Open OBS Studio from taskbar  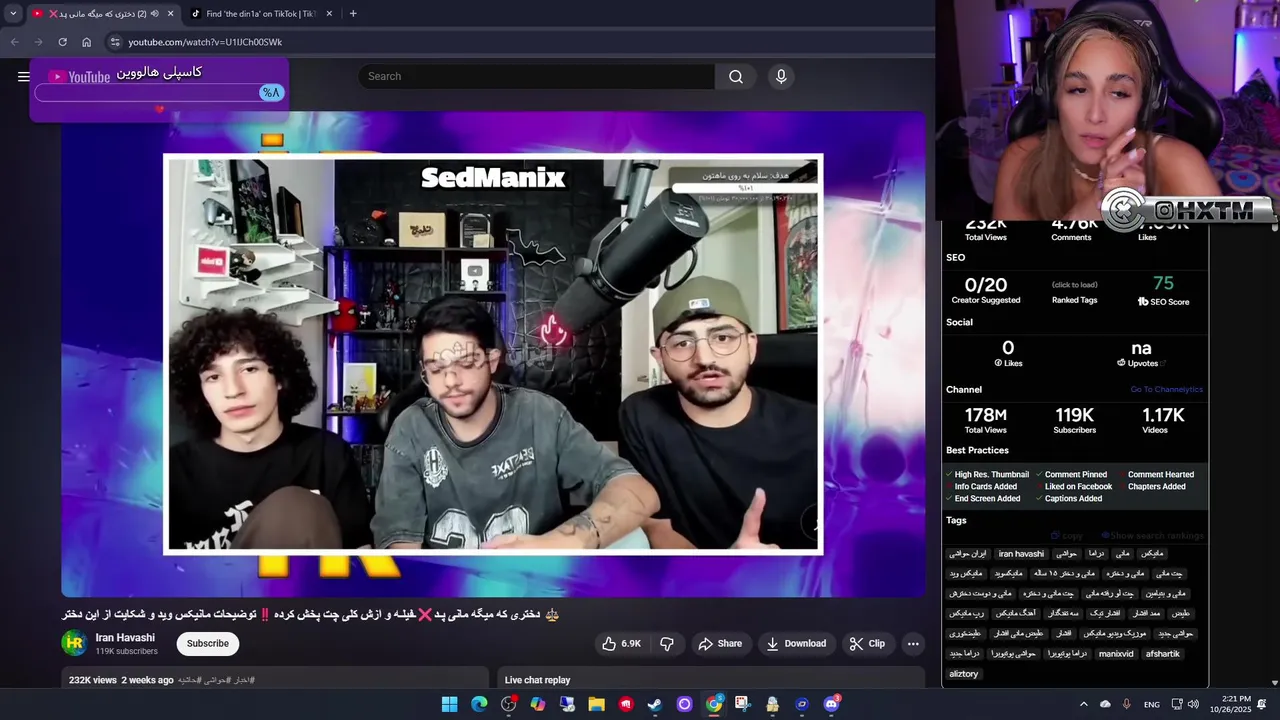[509, 704]
